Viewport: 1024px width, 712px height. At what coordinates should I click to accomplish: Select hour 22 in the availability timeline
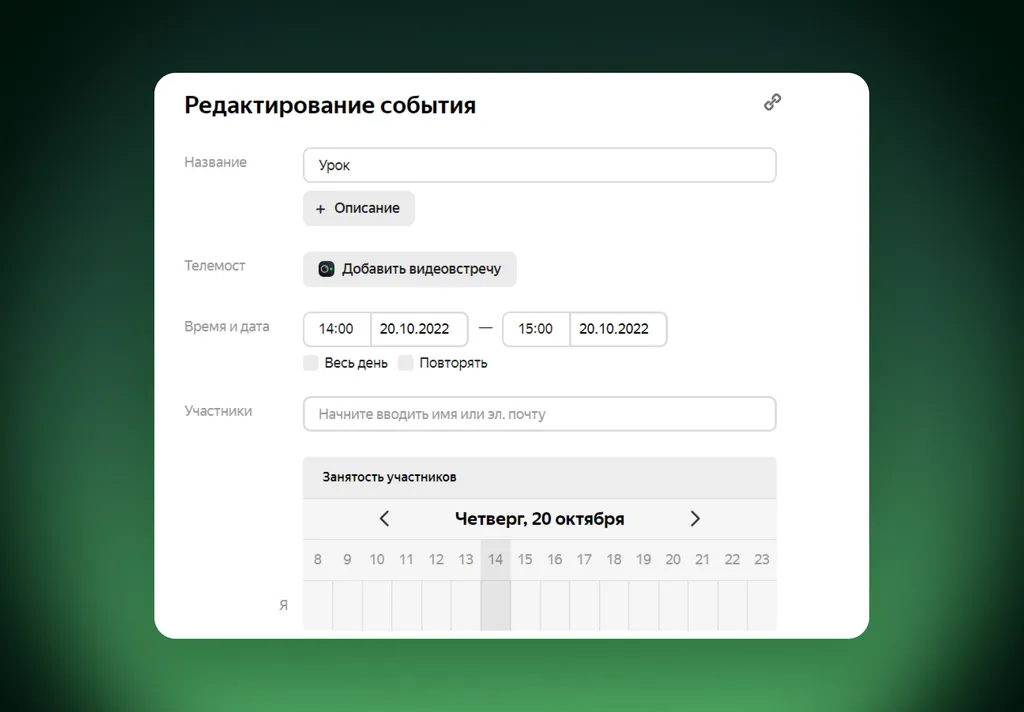[732, 560]
